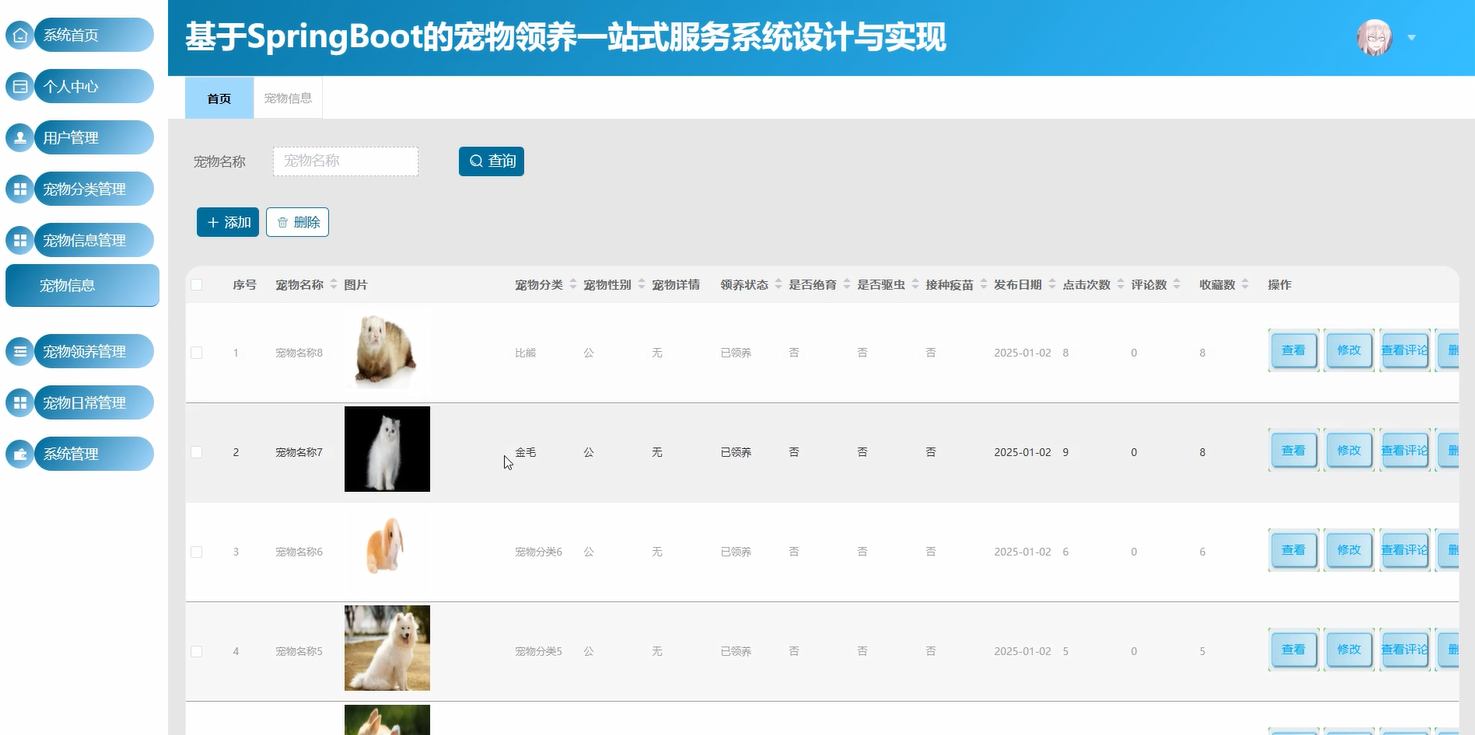
Task: Click the grid icon beside 宠物日常管理
Action: [20, 402]
